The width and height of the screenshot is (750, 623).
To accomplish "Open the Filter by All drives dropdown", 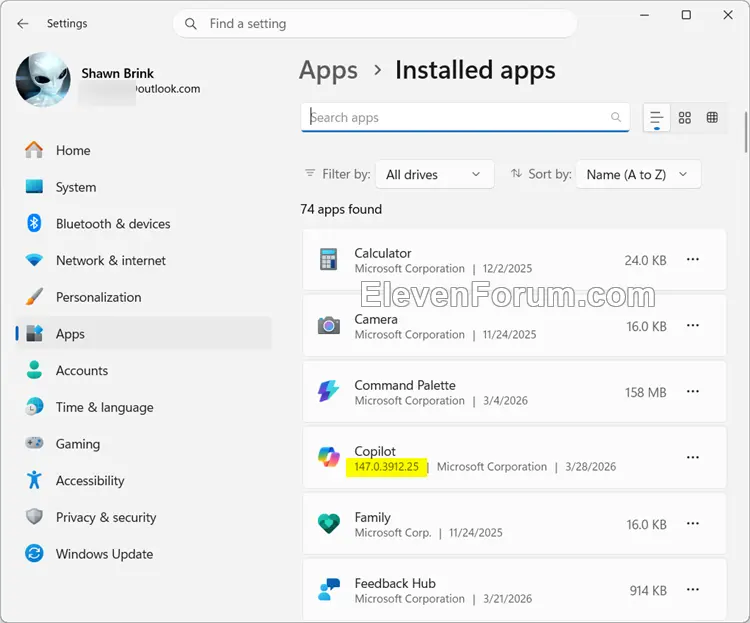I will click(x=435, y=174).
